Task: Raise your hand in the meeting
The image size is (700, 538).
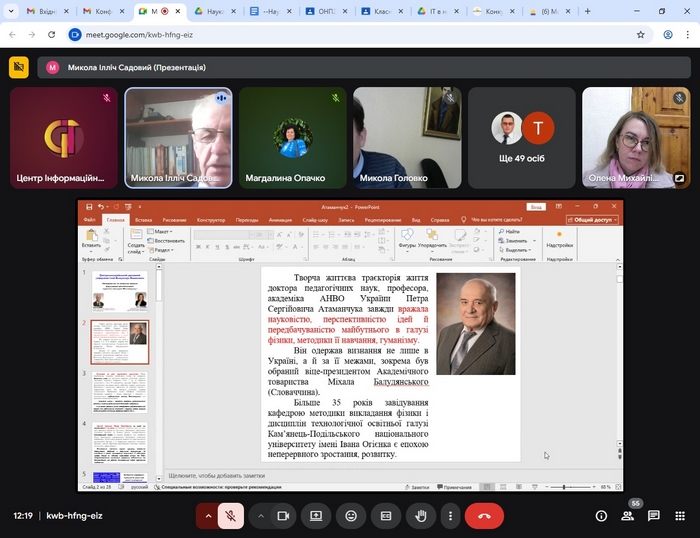Action: (421, 516)
